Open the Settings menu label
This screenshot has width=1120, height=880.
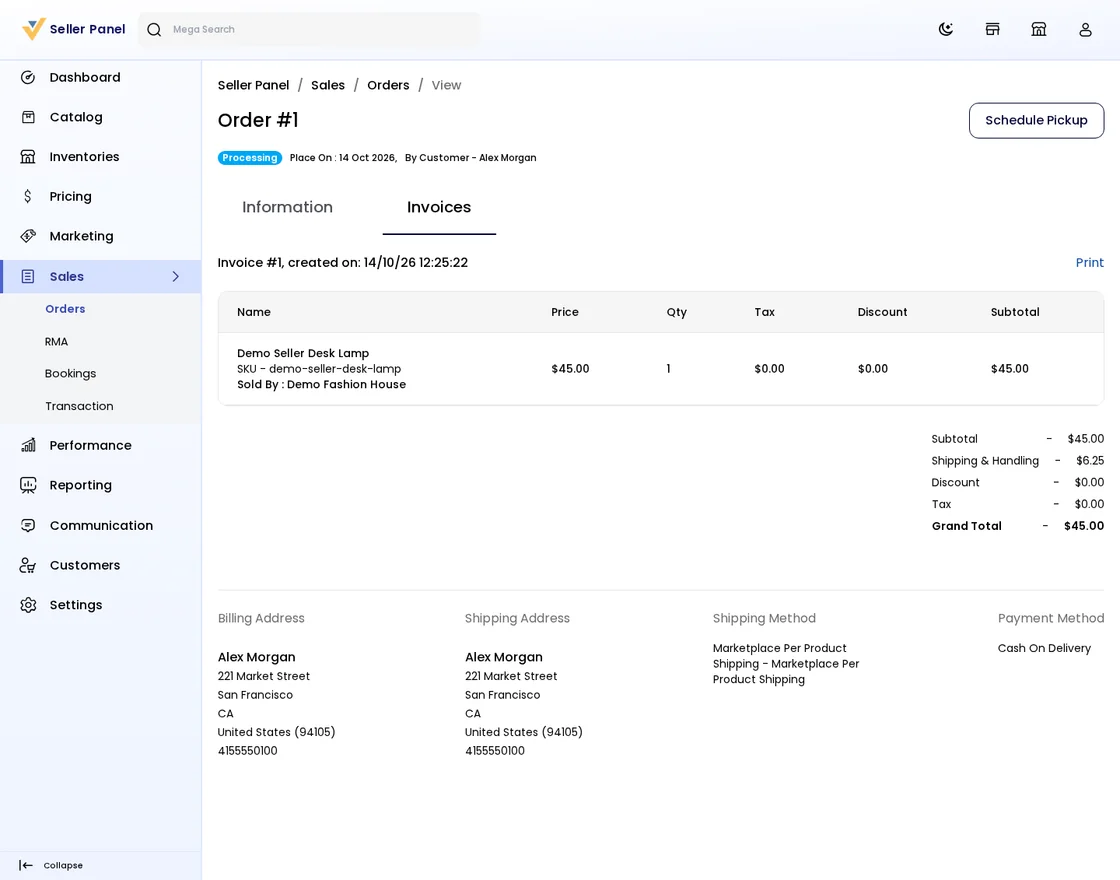[76, 605]
